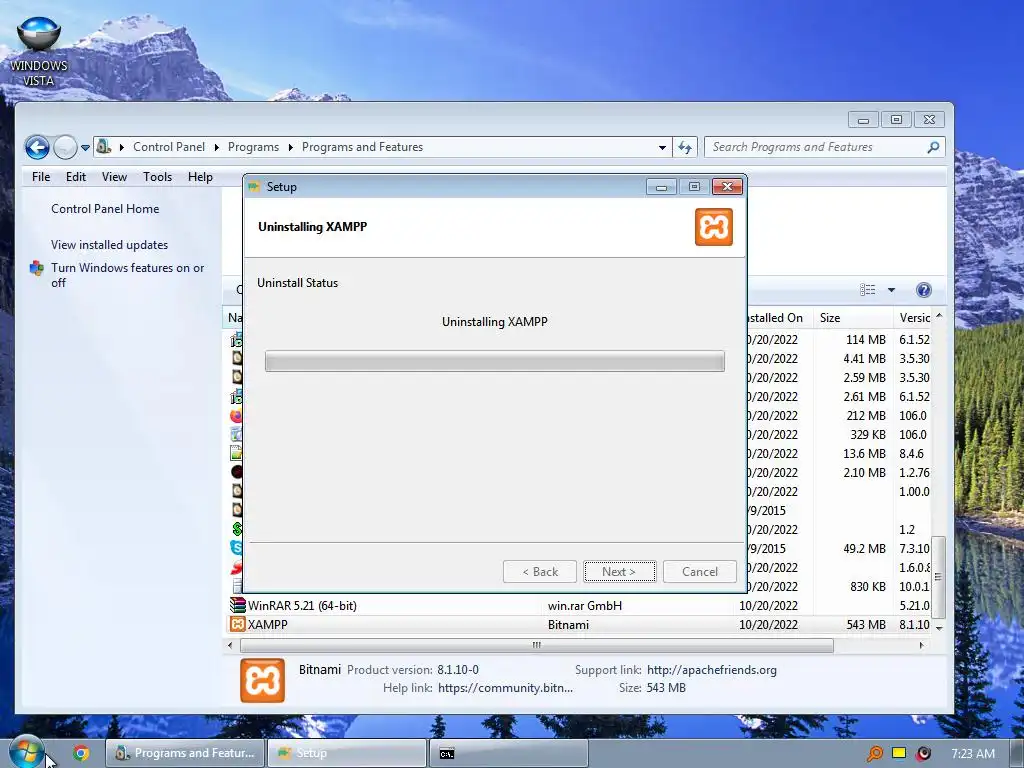Select the WinRAR 5.21 (64-bit) row

click(579, 606)
